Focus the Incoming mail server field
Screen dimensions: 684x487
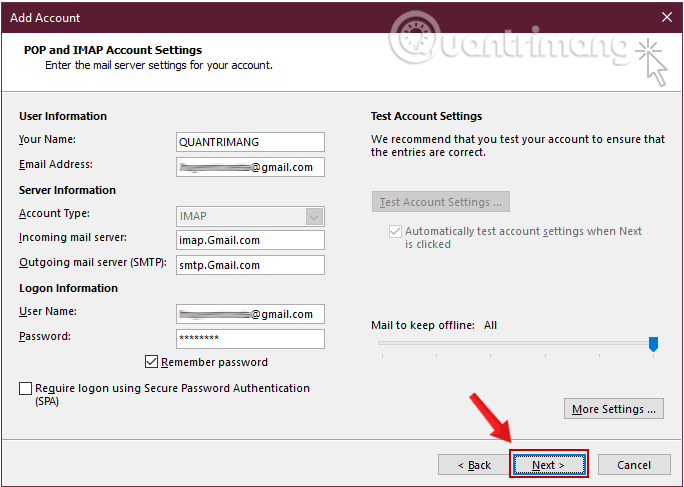[250, 240]
